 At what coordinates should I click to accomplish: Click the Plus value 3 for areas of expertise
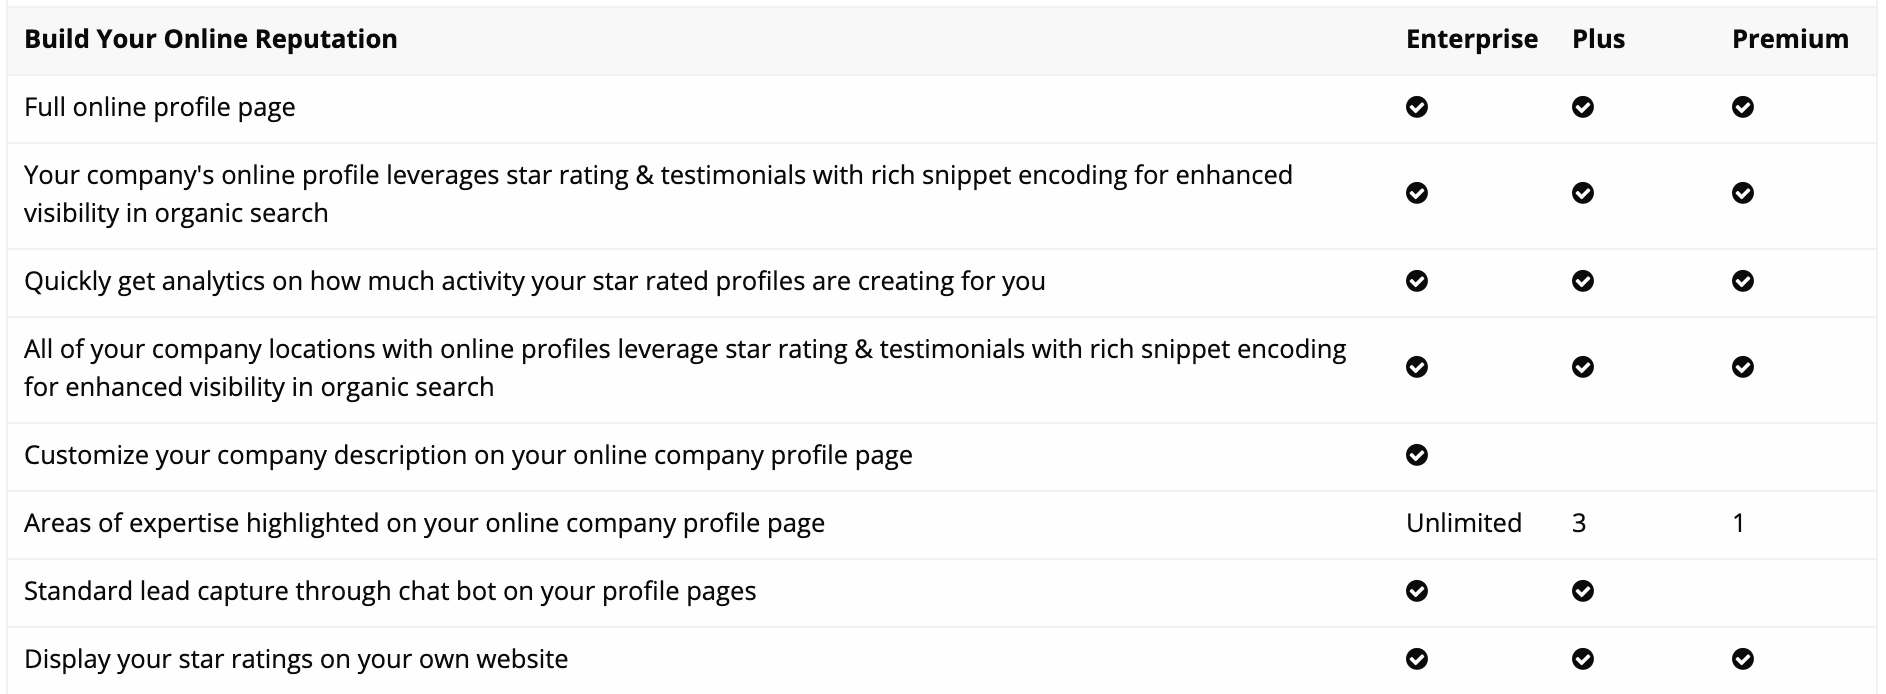click(x=1579, y=523)
